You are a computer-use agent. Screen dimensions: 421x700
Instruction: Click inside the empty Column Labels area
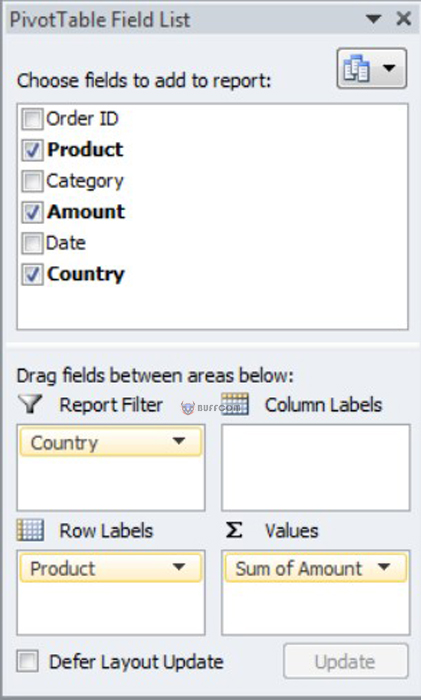click(x=316, y=467)
